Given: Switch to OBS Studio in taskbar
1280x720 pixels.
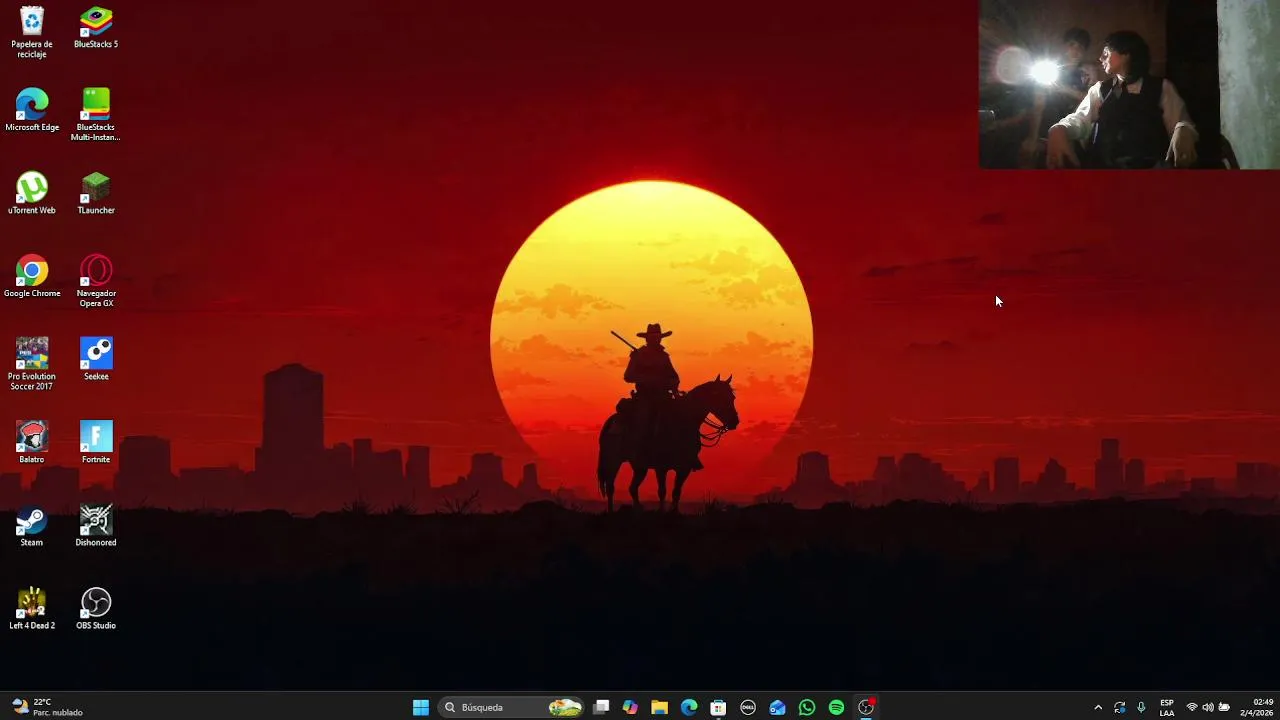Looking at the screenshot, I should 866,707.
